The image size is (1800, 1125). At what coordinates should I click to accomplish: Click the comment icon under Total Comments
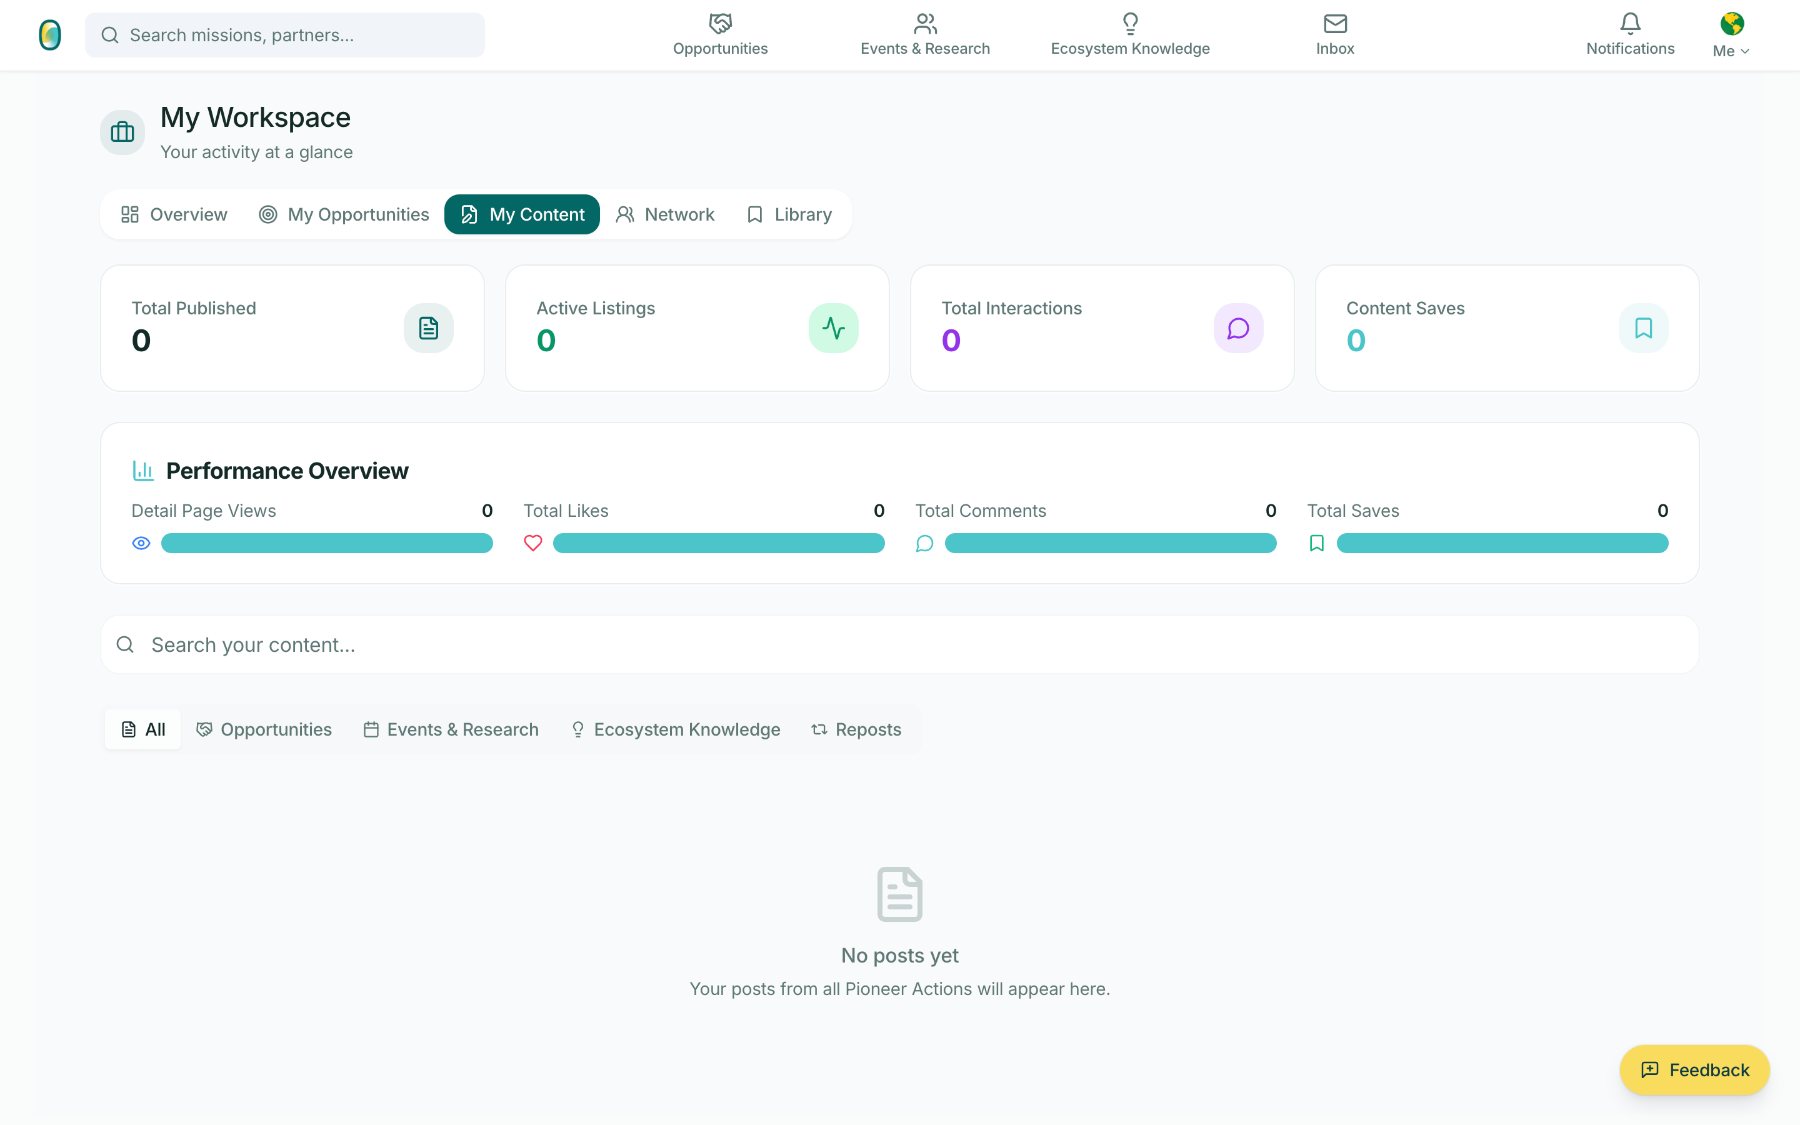925,543
